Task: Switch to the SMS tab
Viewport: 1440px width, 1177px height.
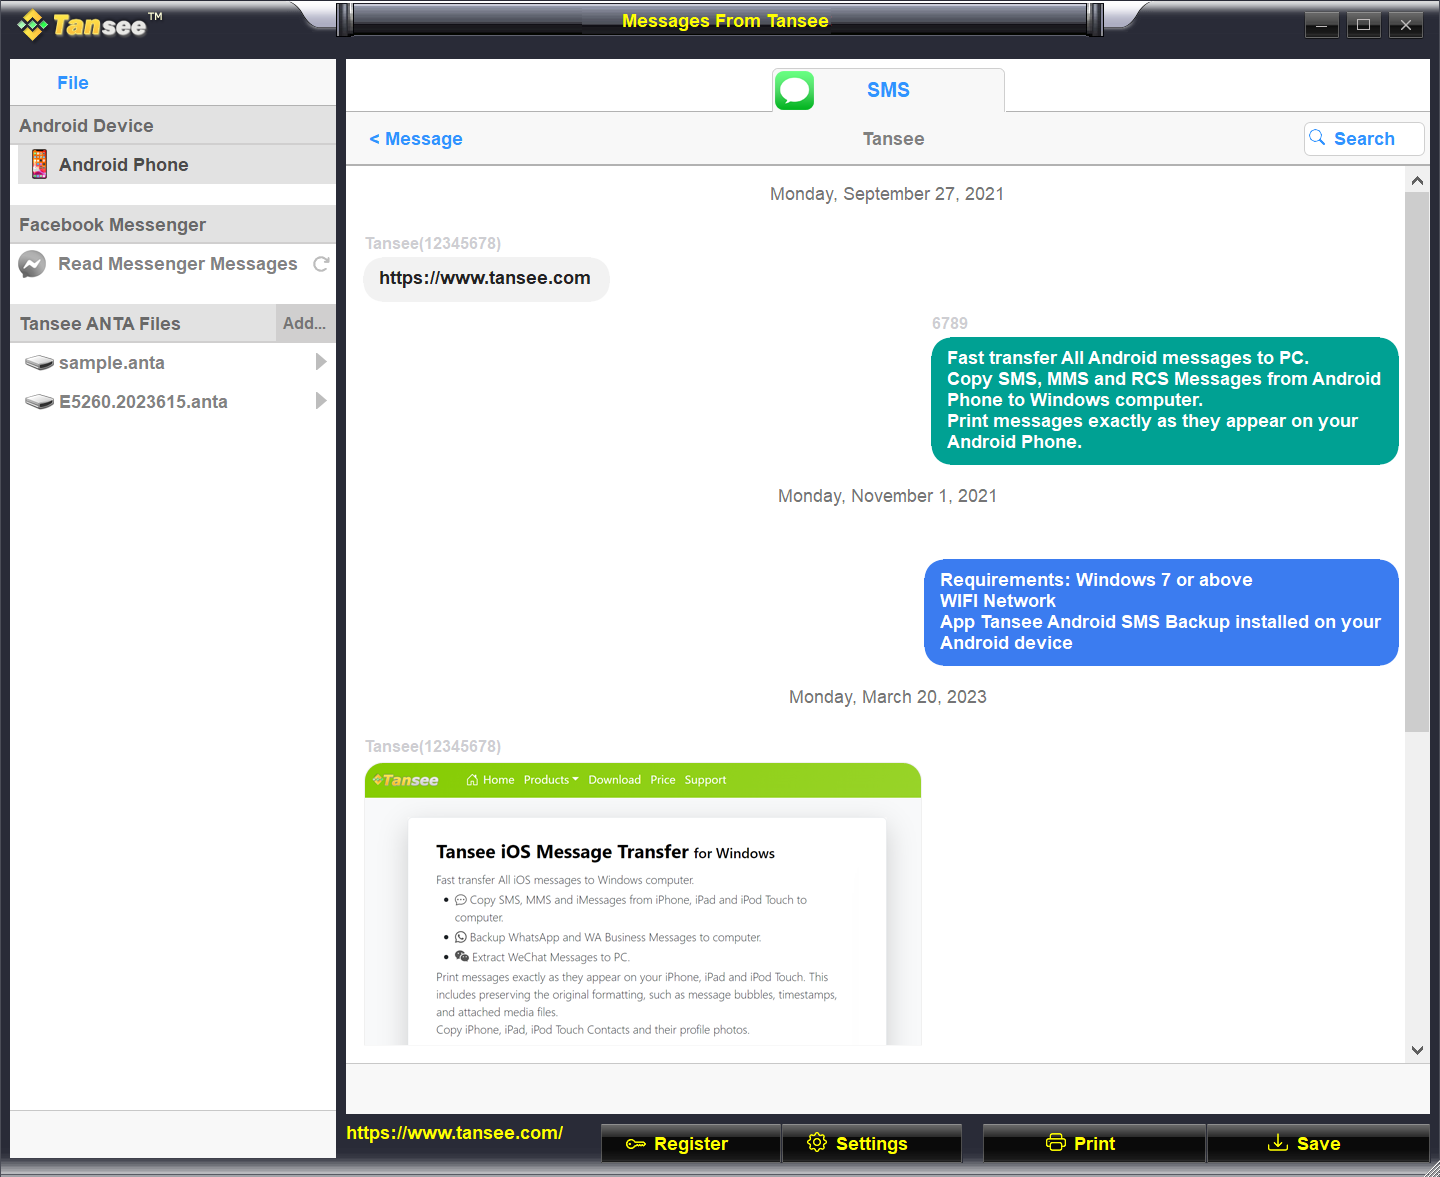Action: click(x=888, y=90)
